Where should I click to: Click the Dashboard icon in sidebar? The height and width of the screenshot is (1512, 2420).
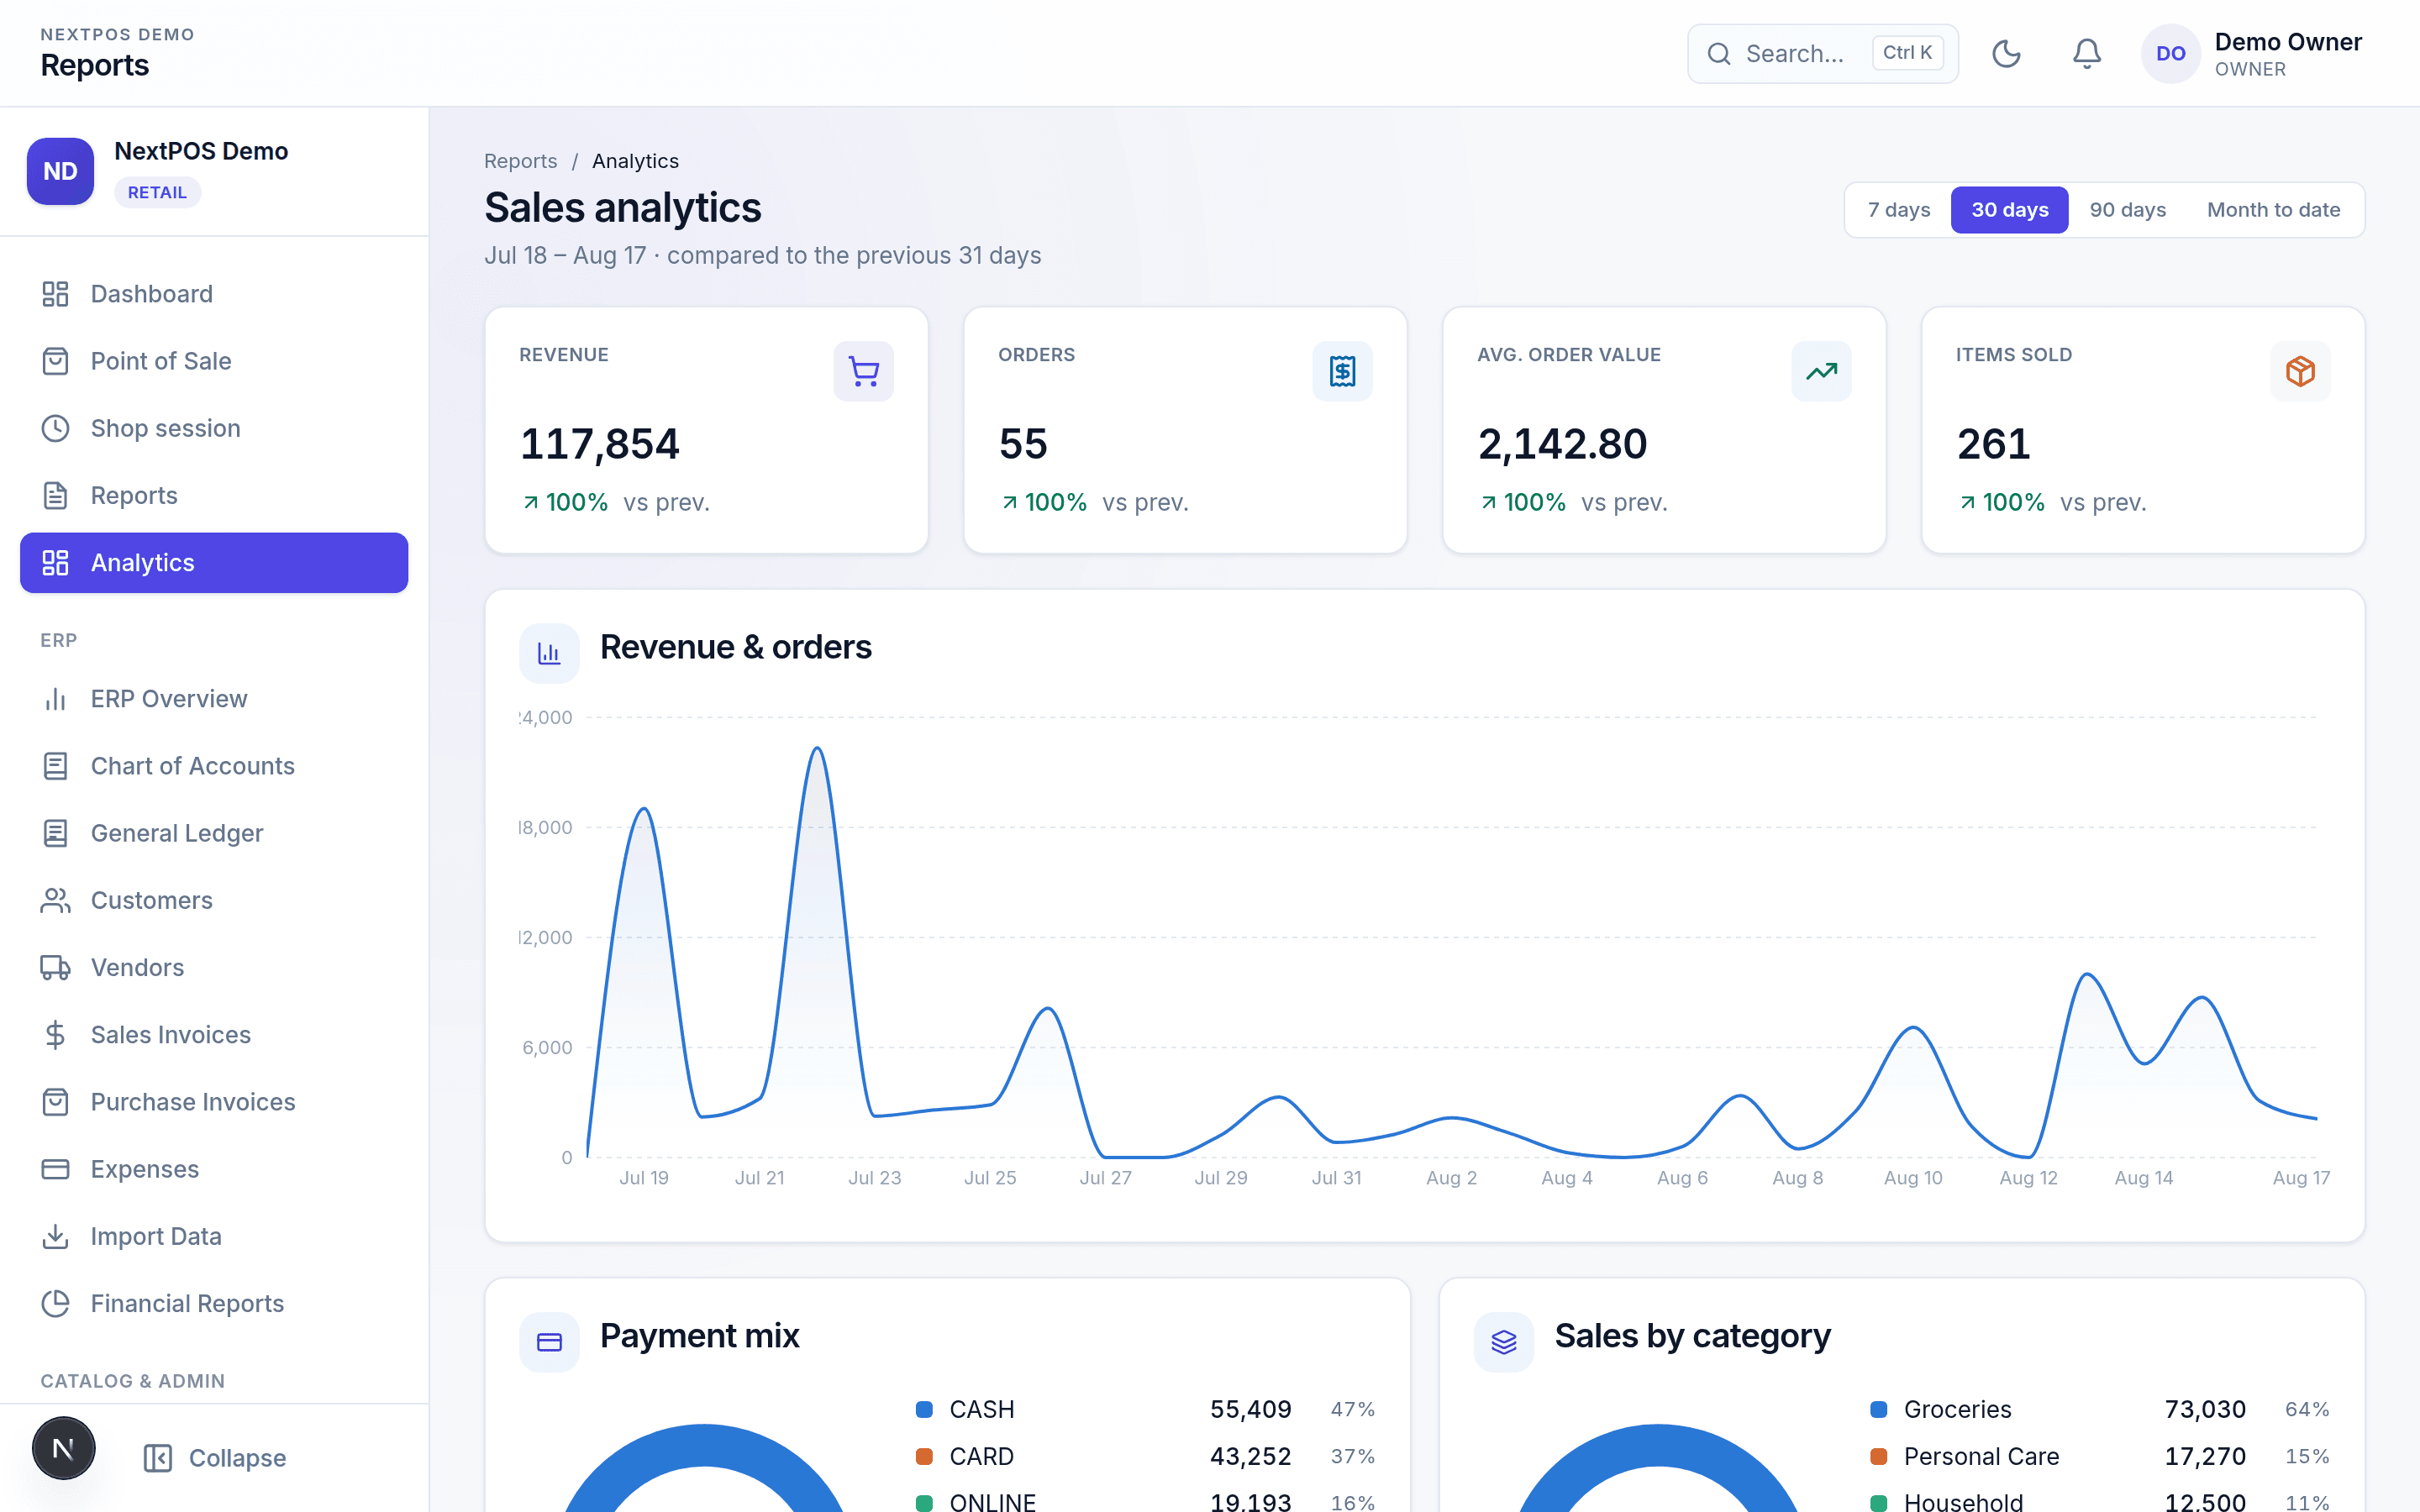(55, 294)
